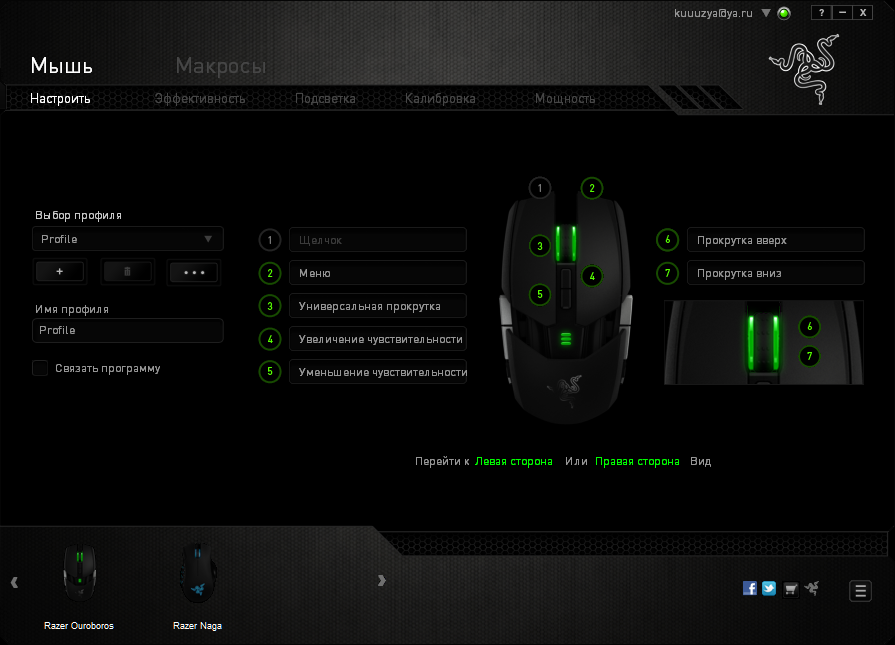Open the Razer store cart icon
Screen dimensions: 895x645
pos(790,588)
